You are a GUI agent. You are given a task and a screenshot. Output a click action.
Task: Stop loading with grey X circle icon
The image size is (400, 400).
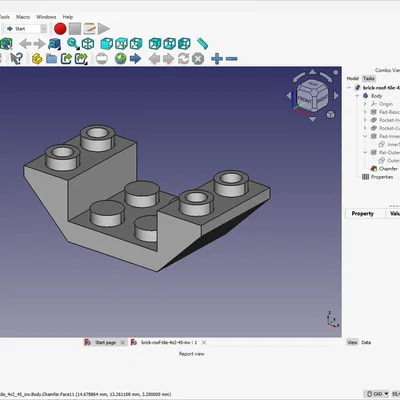point(198,59)
